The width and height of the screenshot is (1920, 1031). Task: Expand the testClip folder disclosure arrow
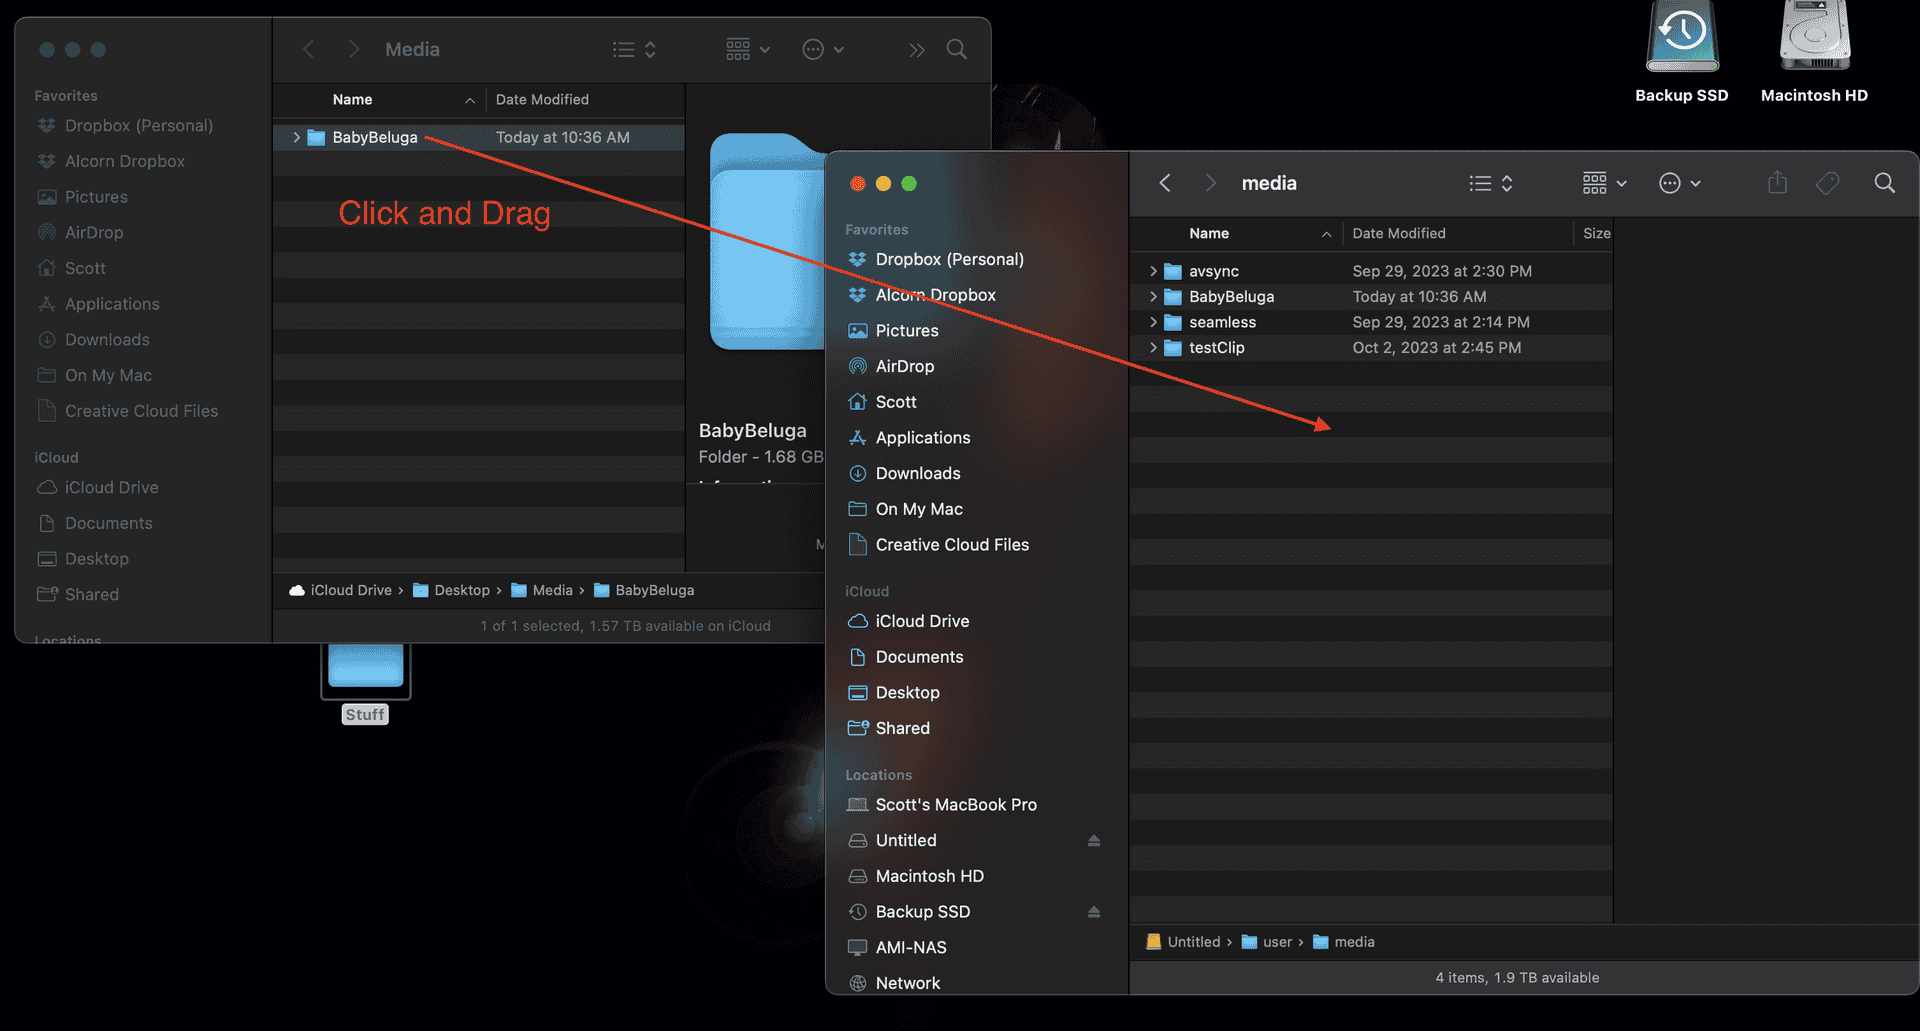point(1153,348)
